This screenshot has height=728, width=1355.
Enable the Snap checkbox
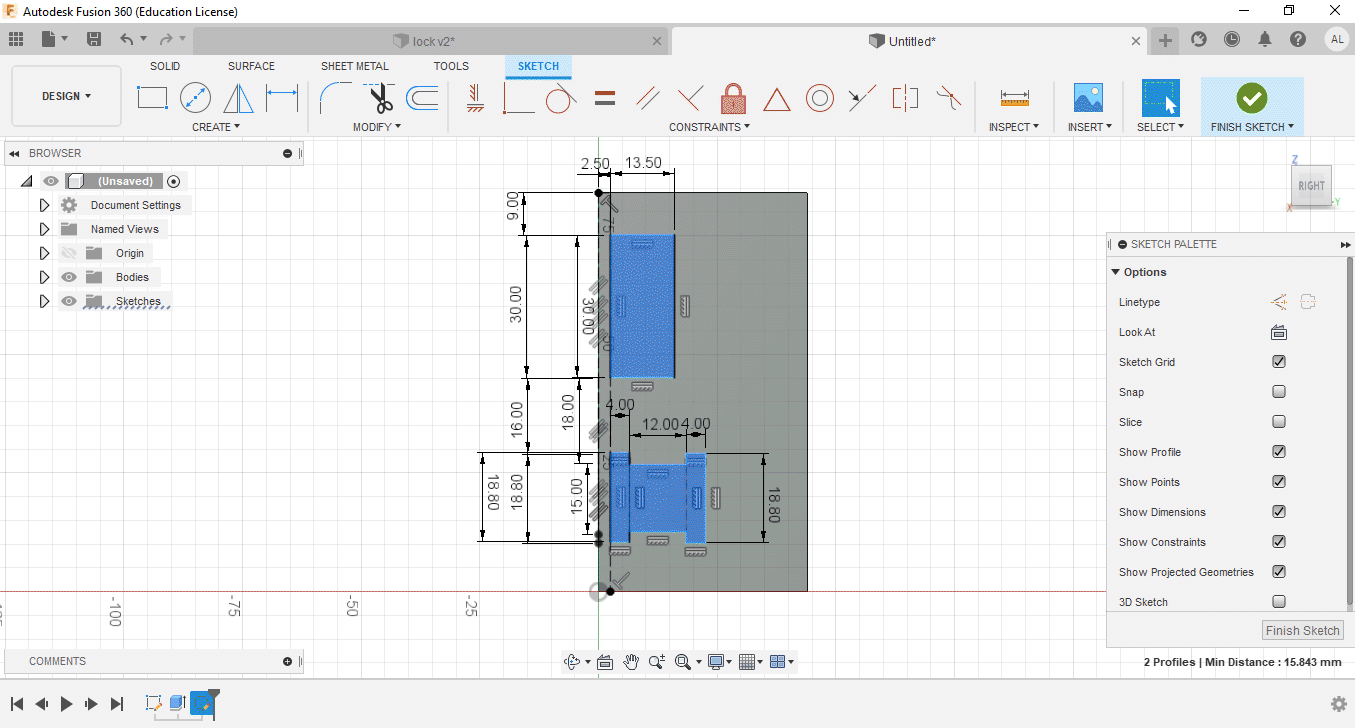pos(1278,392)
